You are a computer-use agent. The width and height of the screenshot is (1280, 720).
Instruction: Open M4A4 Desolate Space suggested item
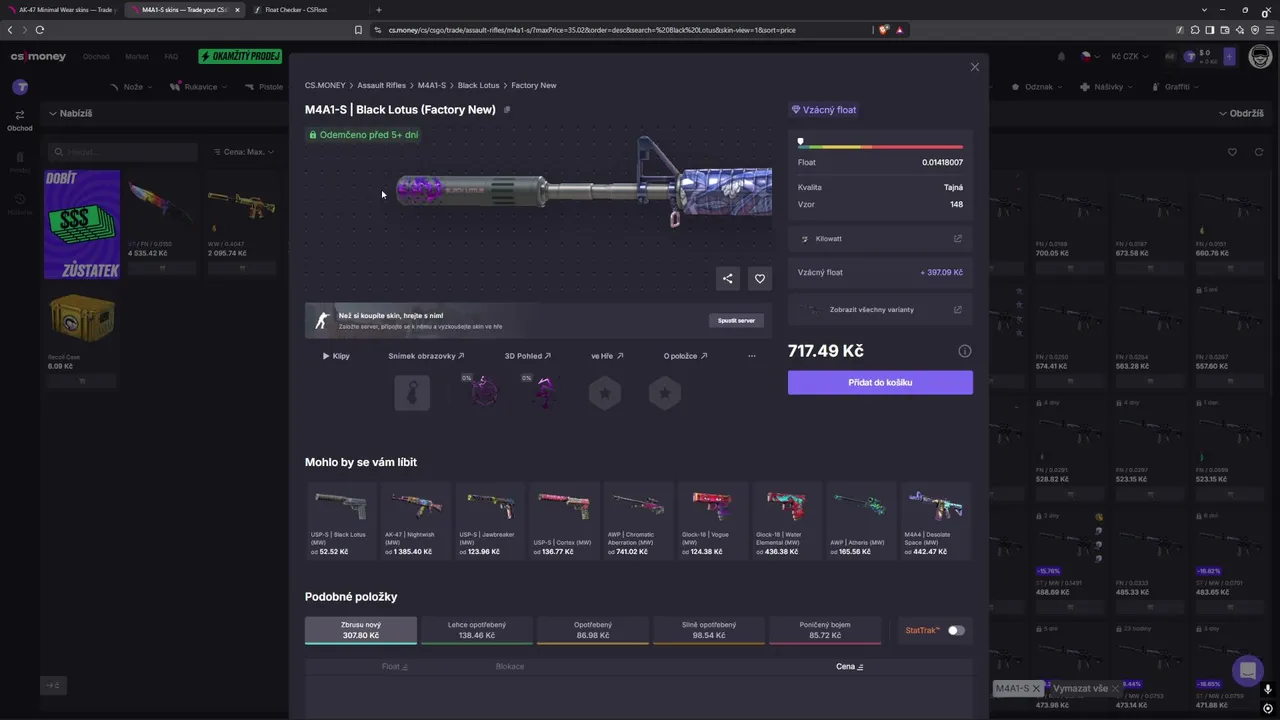tap(935, 521)
